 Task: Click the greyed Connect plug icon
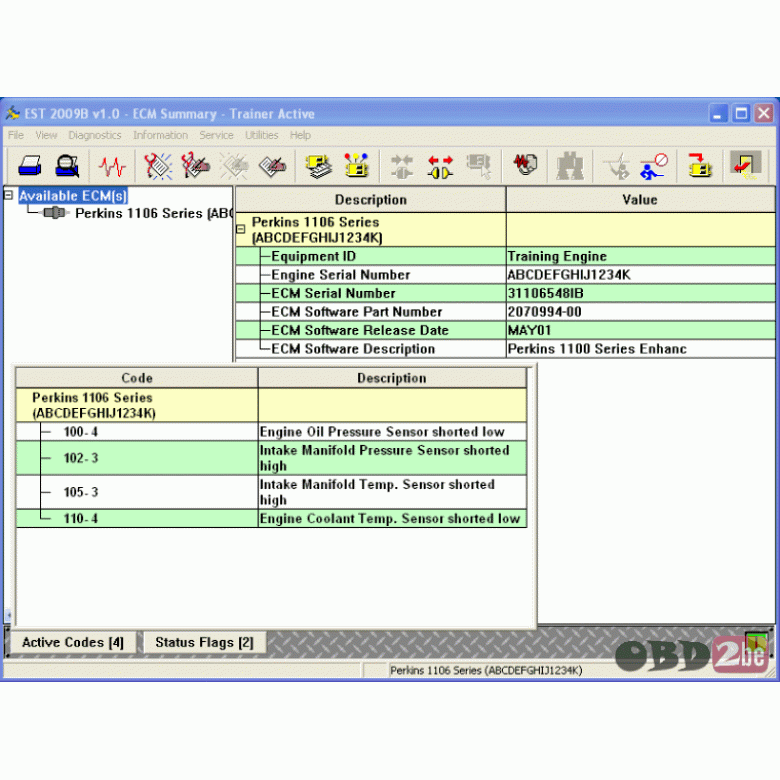(x=402, y=166)
